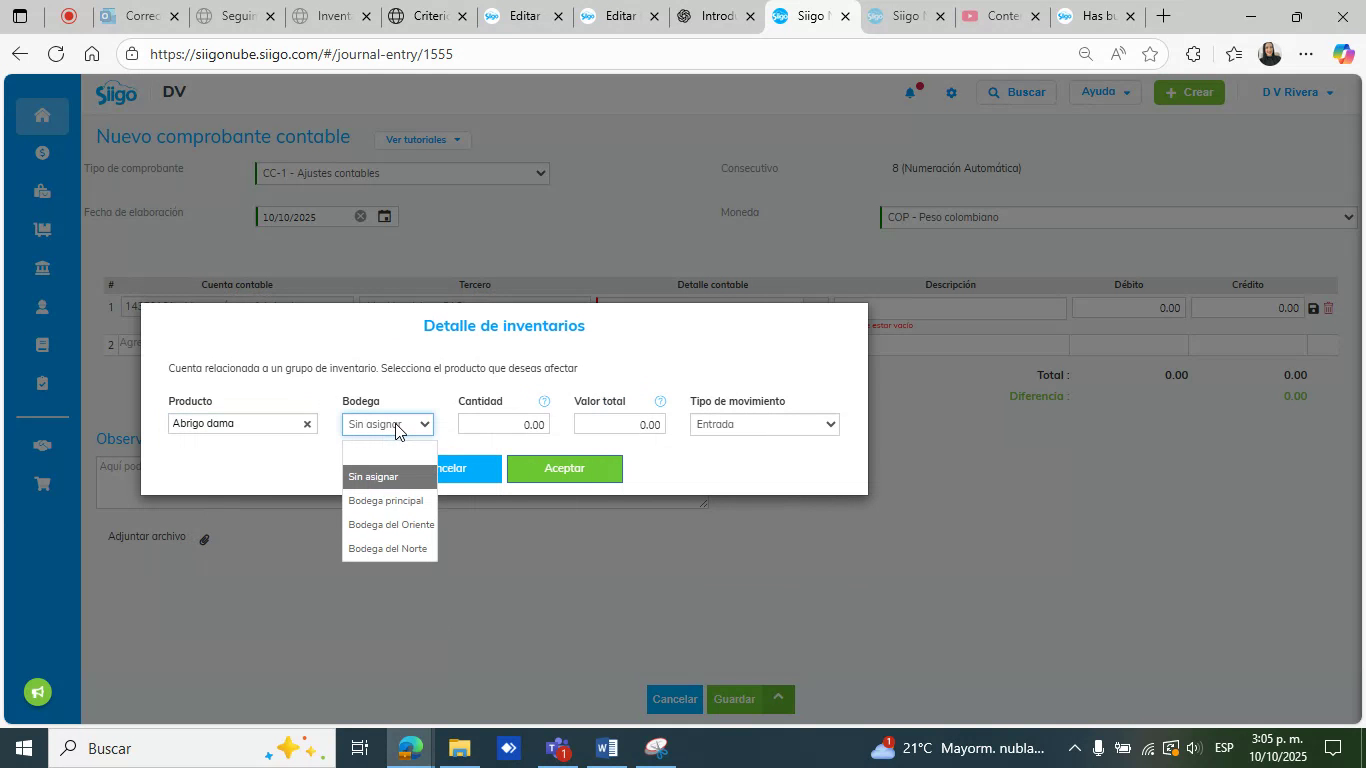The image size is (1366, 768).
Task: Attach a file with the paperclip icon
Action: pyautogui.click(x=204, y=539)
